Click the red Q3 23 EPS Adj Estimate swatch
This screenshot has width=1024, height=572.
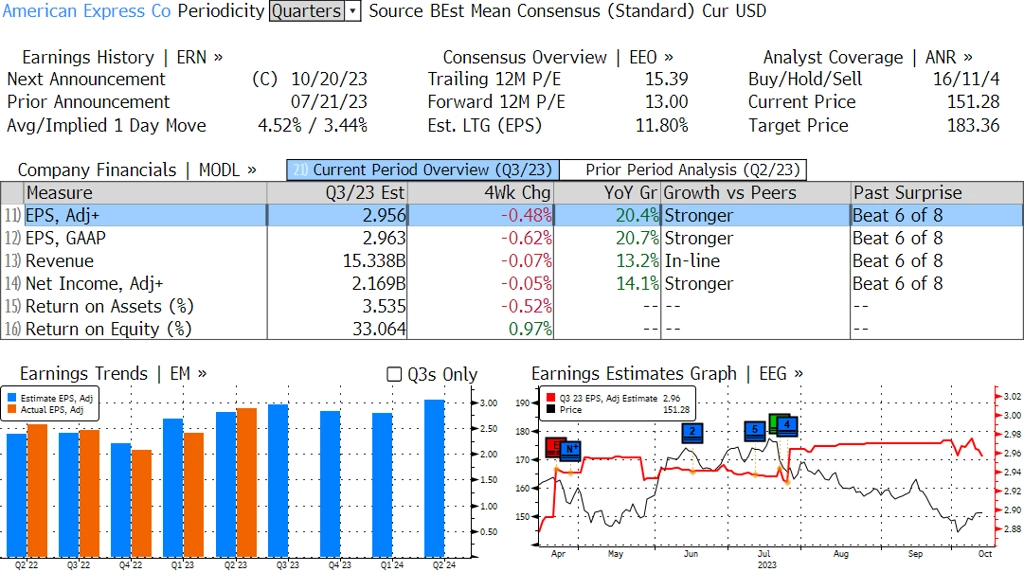pyautogui.click(x=551, y=398)
